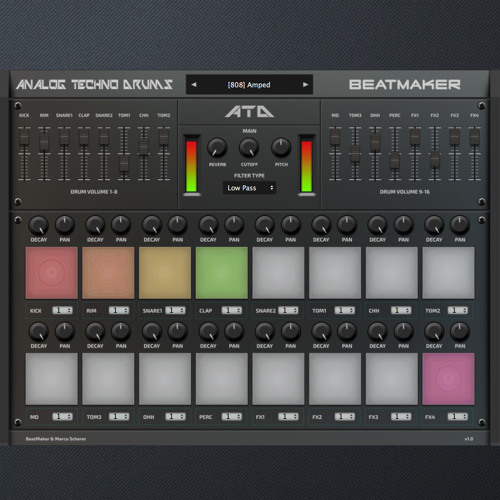Click the main CUTOFF knob
The image size is (500, 500).
pos(249,148)
